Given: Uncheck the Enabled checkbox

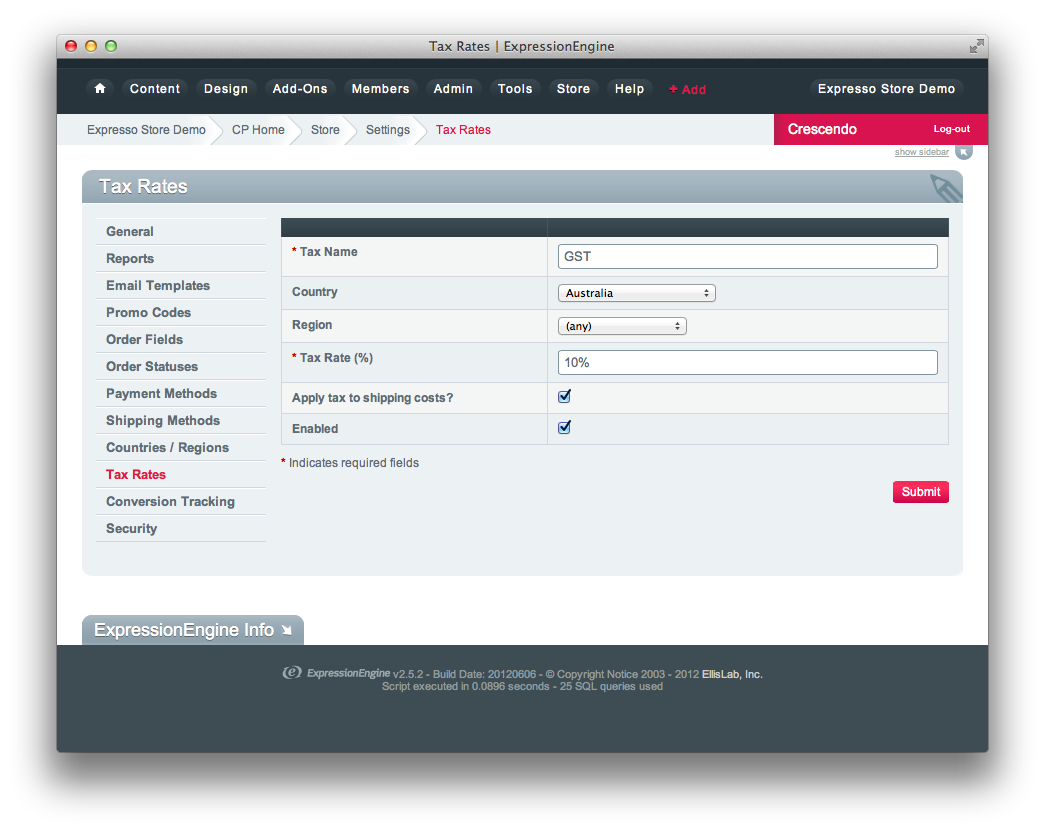Looking at the screenshot, I should (564, 428).
